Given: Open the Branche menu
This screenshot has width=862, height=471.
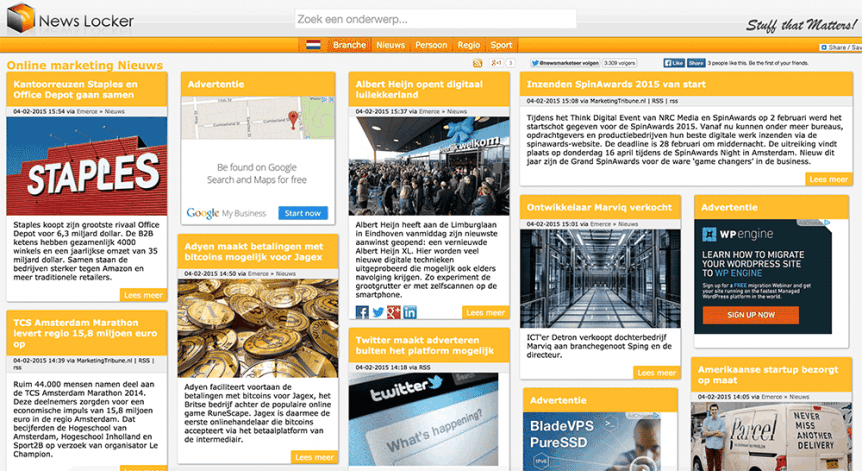Looking at the screenshot, I should coord(349,45).
